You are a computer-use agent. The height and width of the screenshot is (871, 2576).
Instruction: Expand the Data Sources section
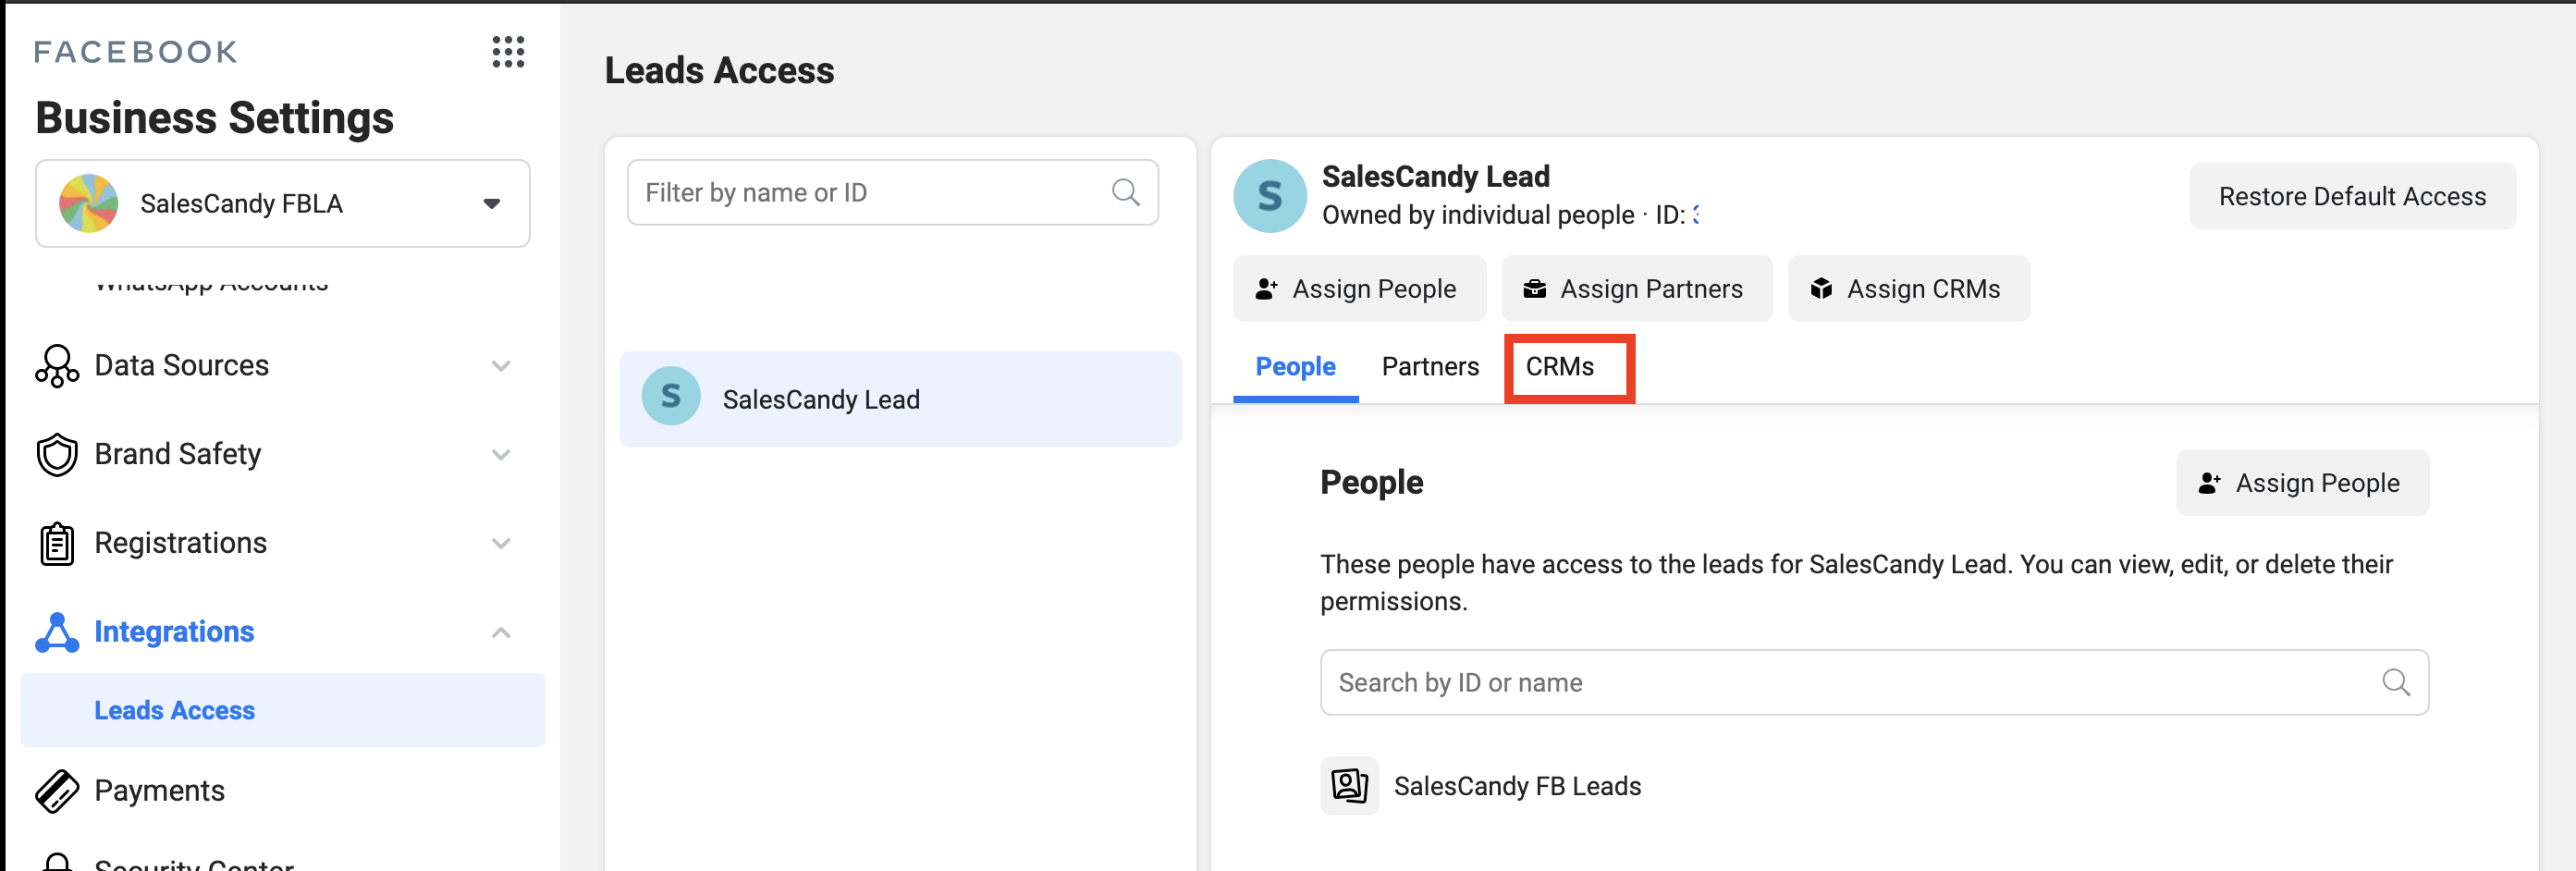point(501,366)
